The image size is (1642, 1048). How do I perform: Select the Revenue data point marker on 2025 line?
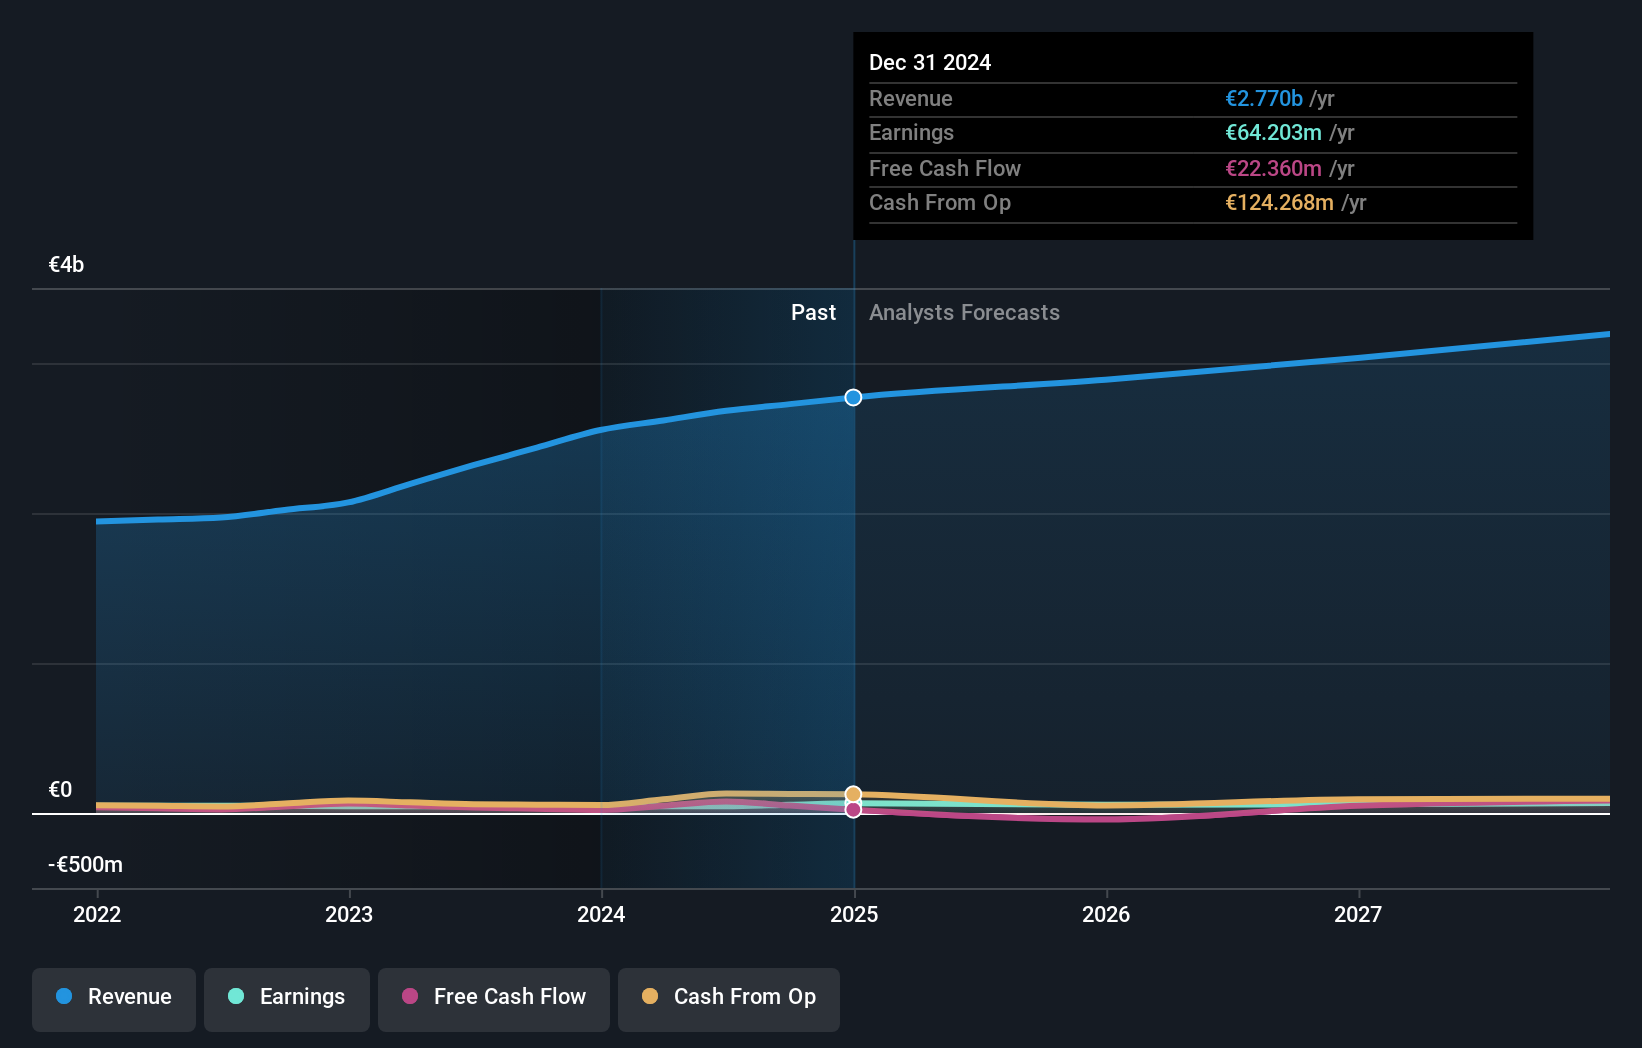click(x=853, y=397)
